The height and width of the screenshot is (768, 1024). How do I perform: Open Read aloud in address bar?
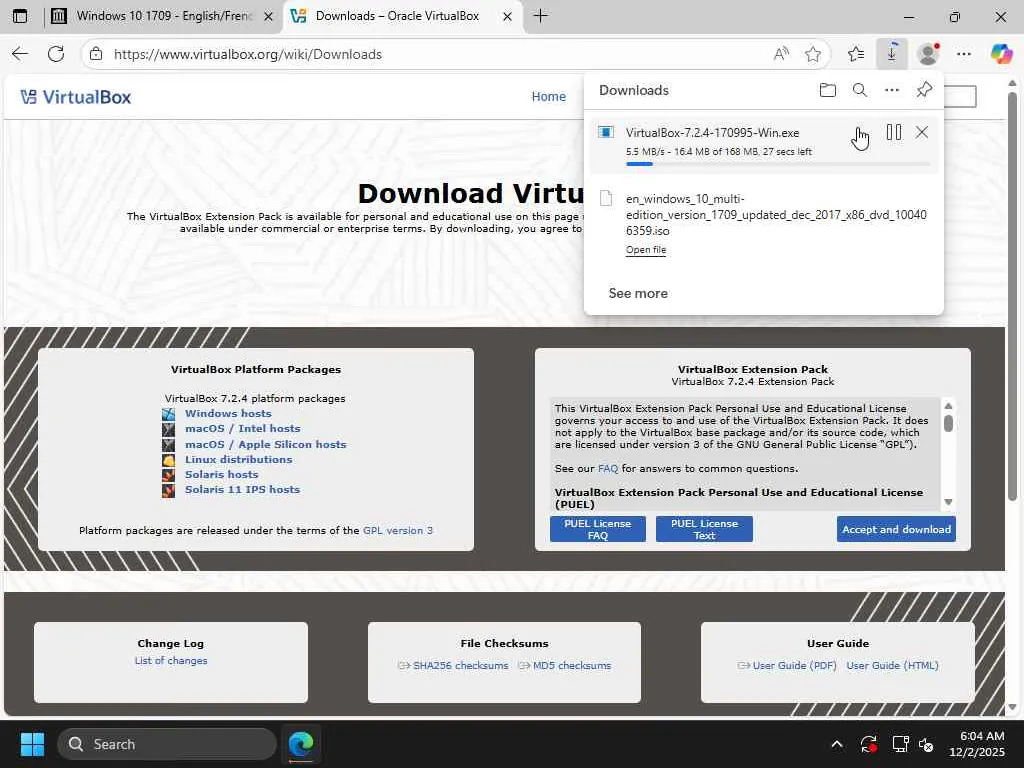[781, 54]
